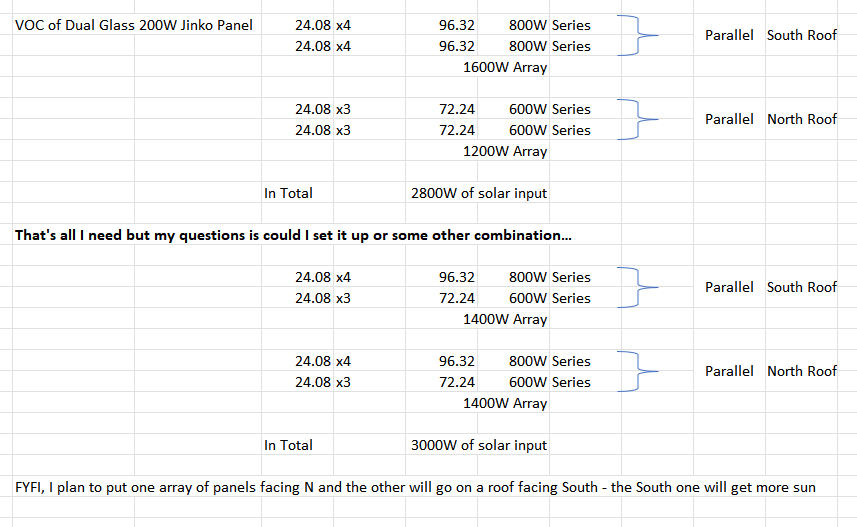This screenshot has width=857, height=527.
Task: Click the 1400W Array cell above 3000W total
Action: click(x=505, y=403)
